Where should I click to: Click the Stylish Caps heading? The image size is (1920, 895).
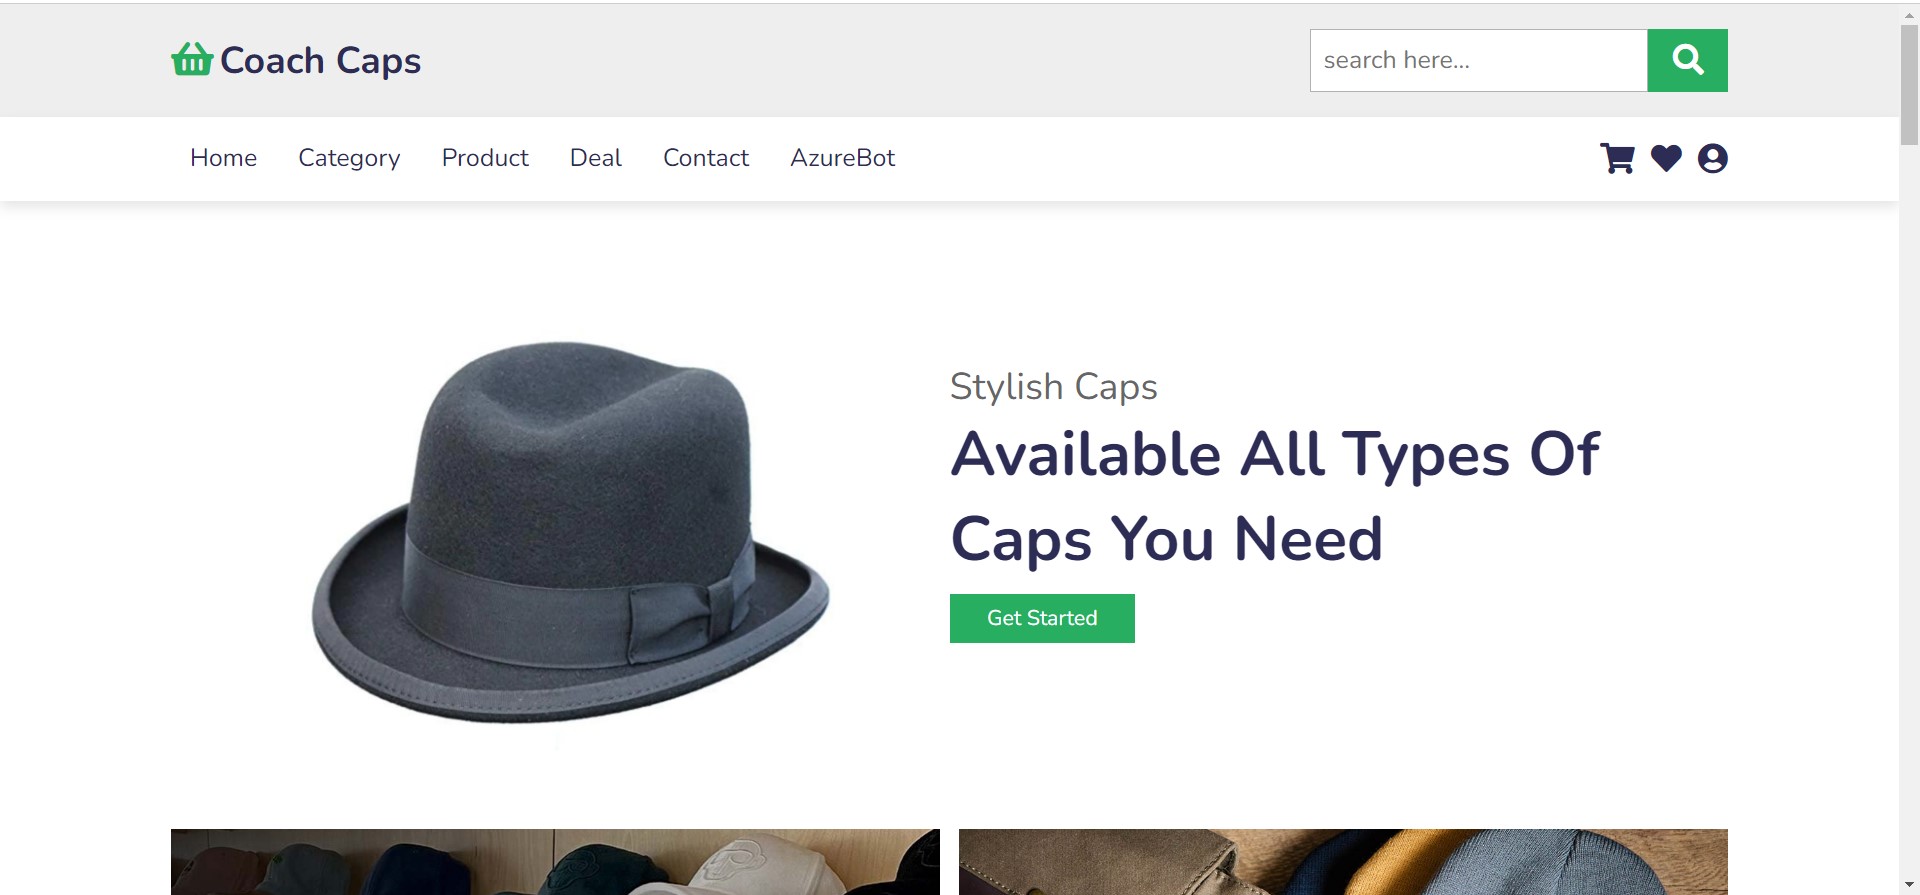(1053, 387)
